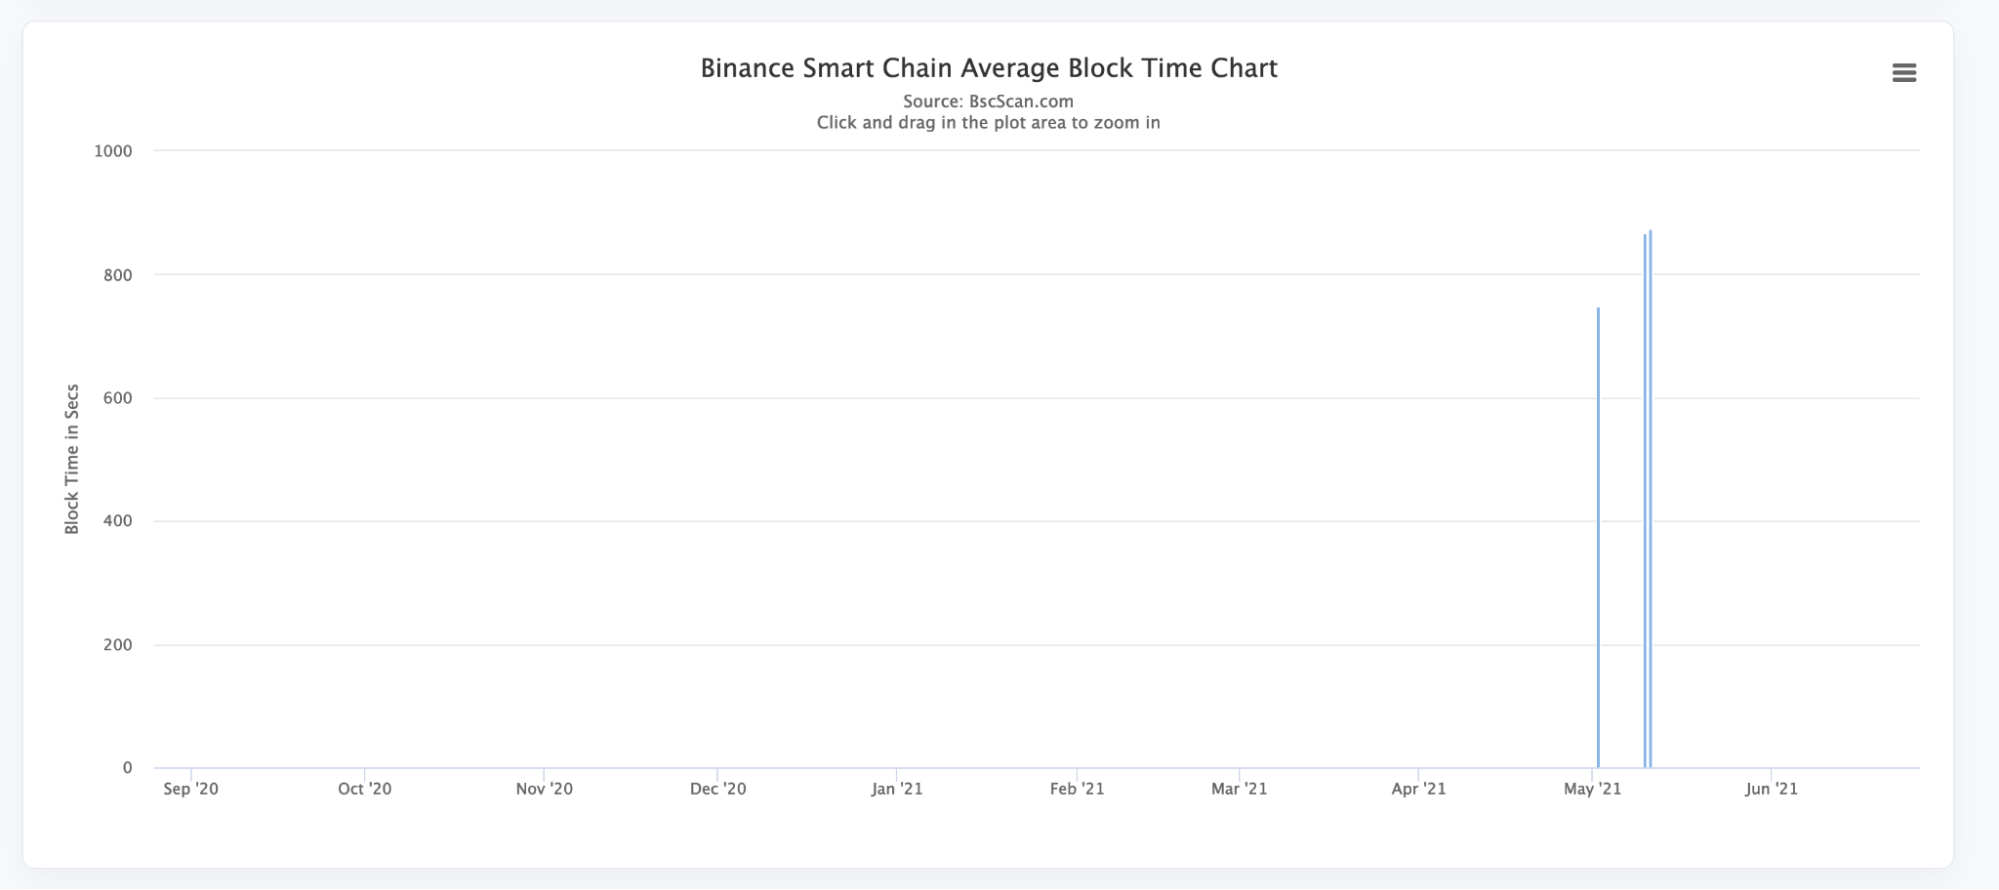
Task: Click the Mar '21 axis label
Action: coord(1239,789)
